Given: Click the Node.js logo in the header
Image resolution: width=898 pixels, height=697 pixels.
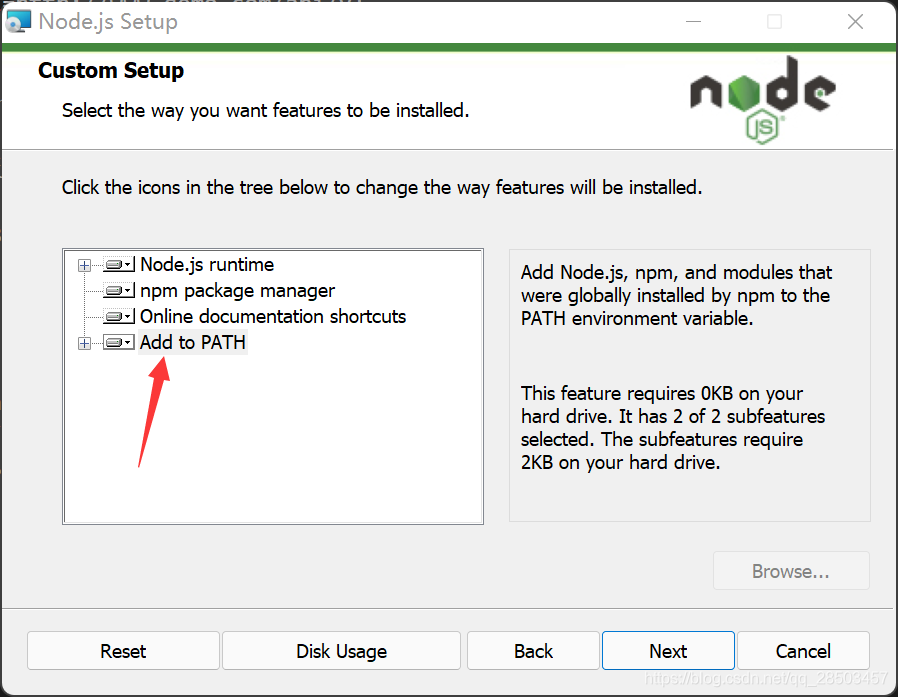Looking at the screenshot, I should point(762,90).
